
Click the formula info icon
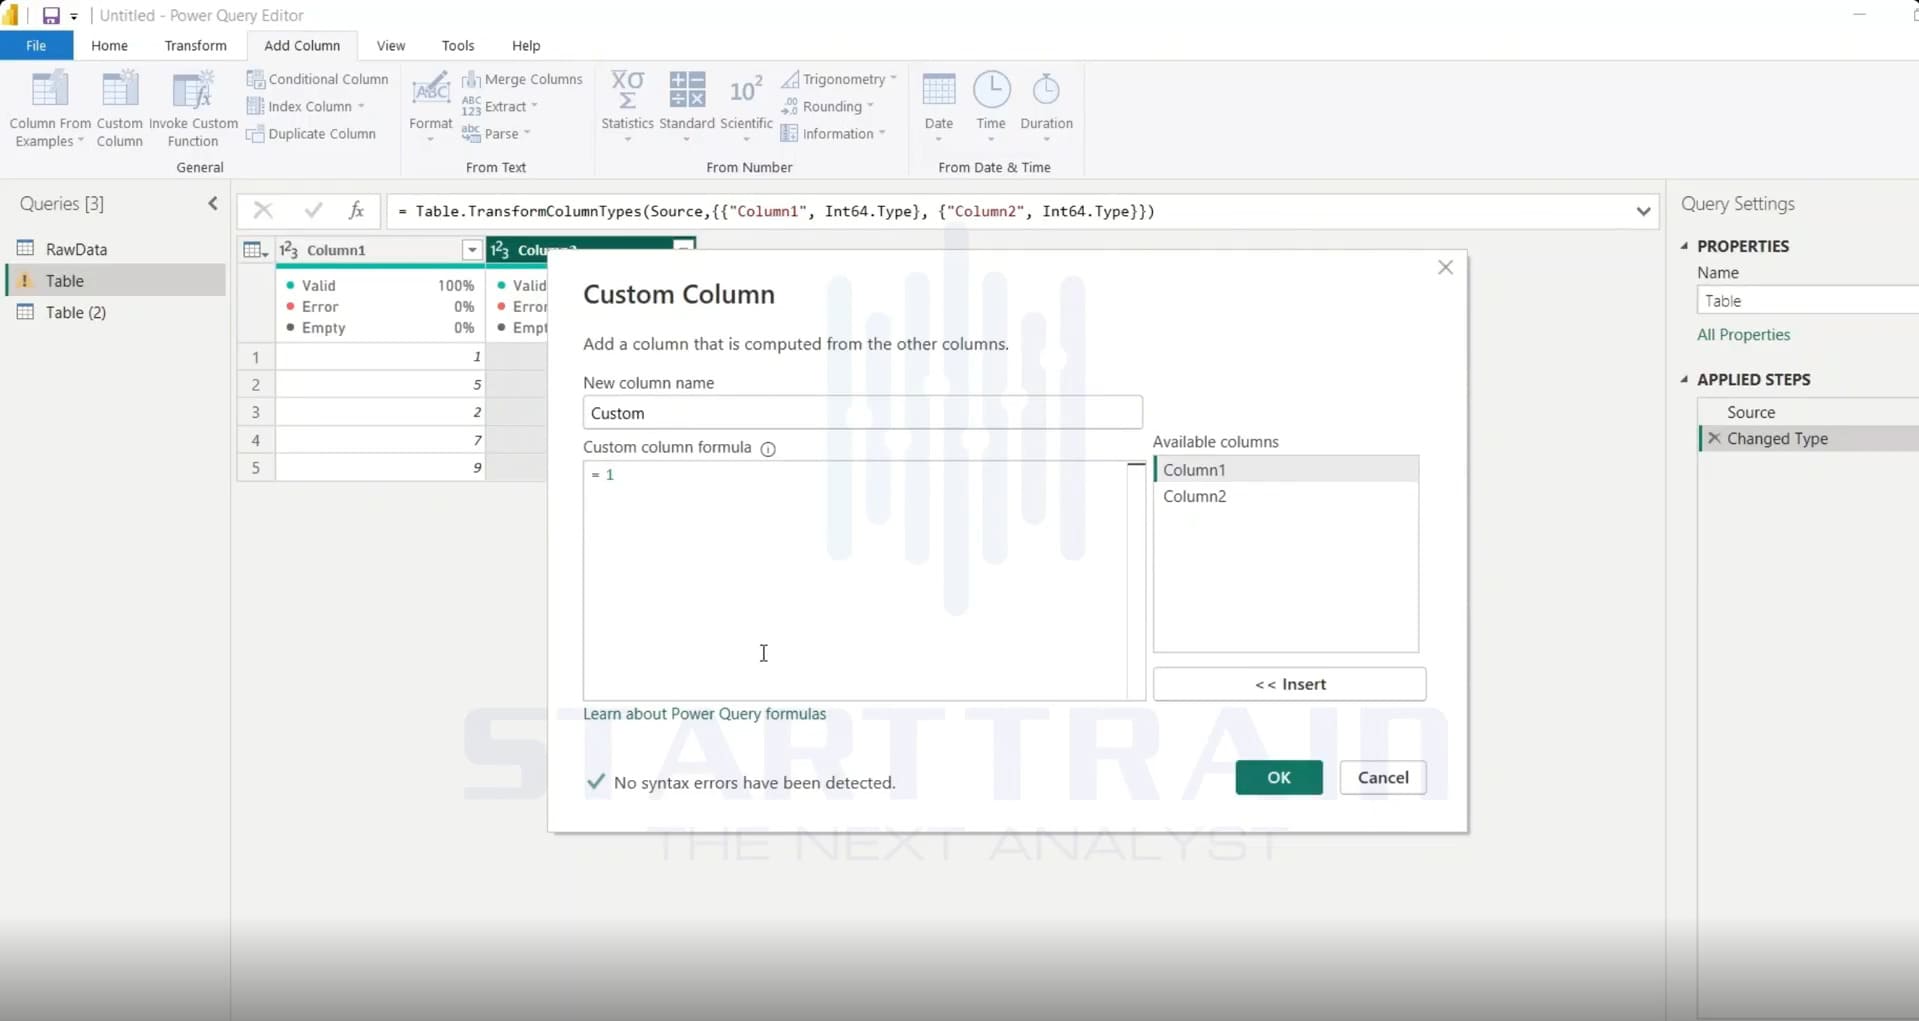coord(768,449)
